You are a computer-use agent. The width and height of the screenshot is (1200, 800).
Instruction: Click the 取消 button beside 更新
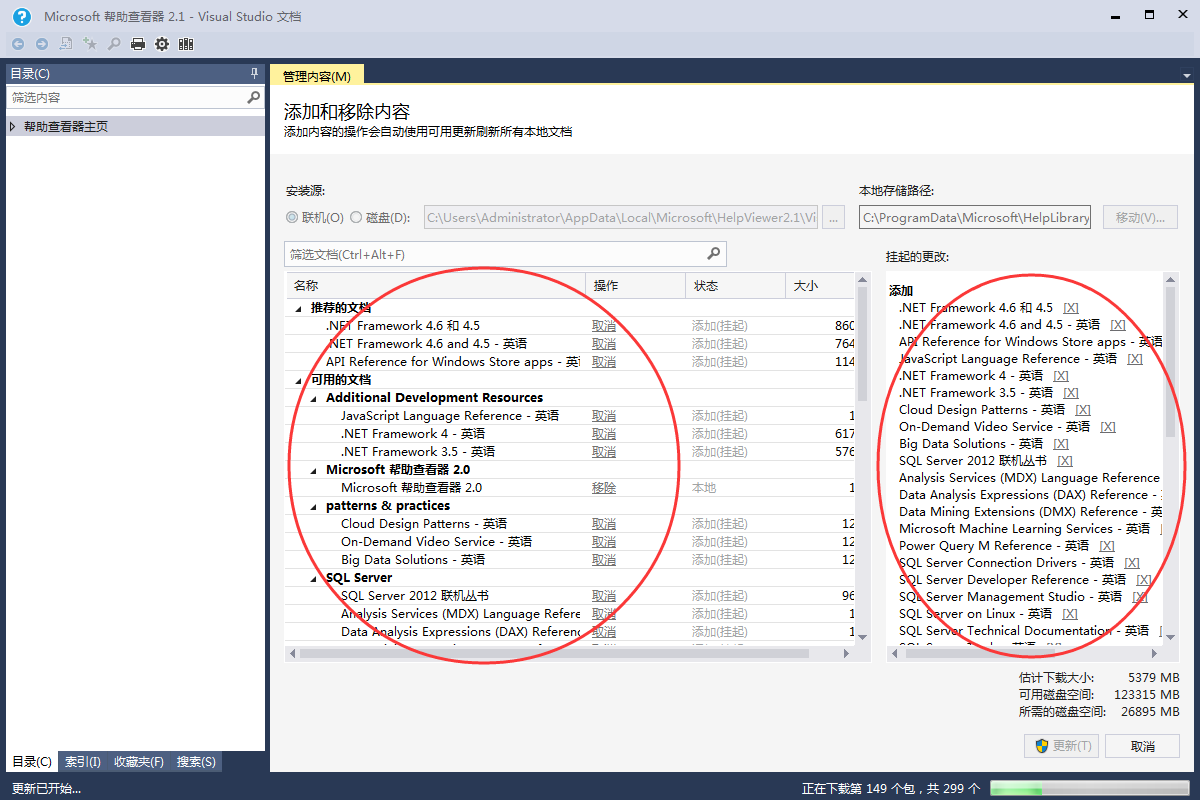[x=1143, y=746]
